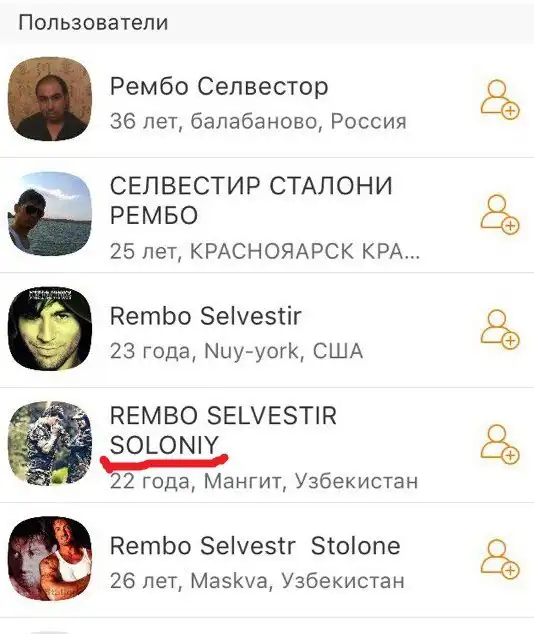The height and width of the screenshot is (634, 534).
Task: Add Rembo Selvestr Stolone as friend
Action: tap(500, 559)
